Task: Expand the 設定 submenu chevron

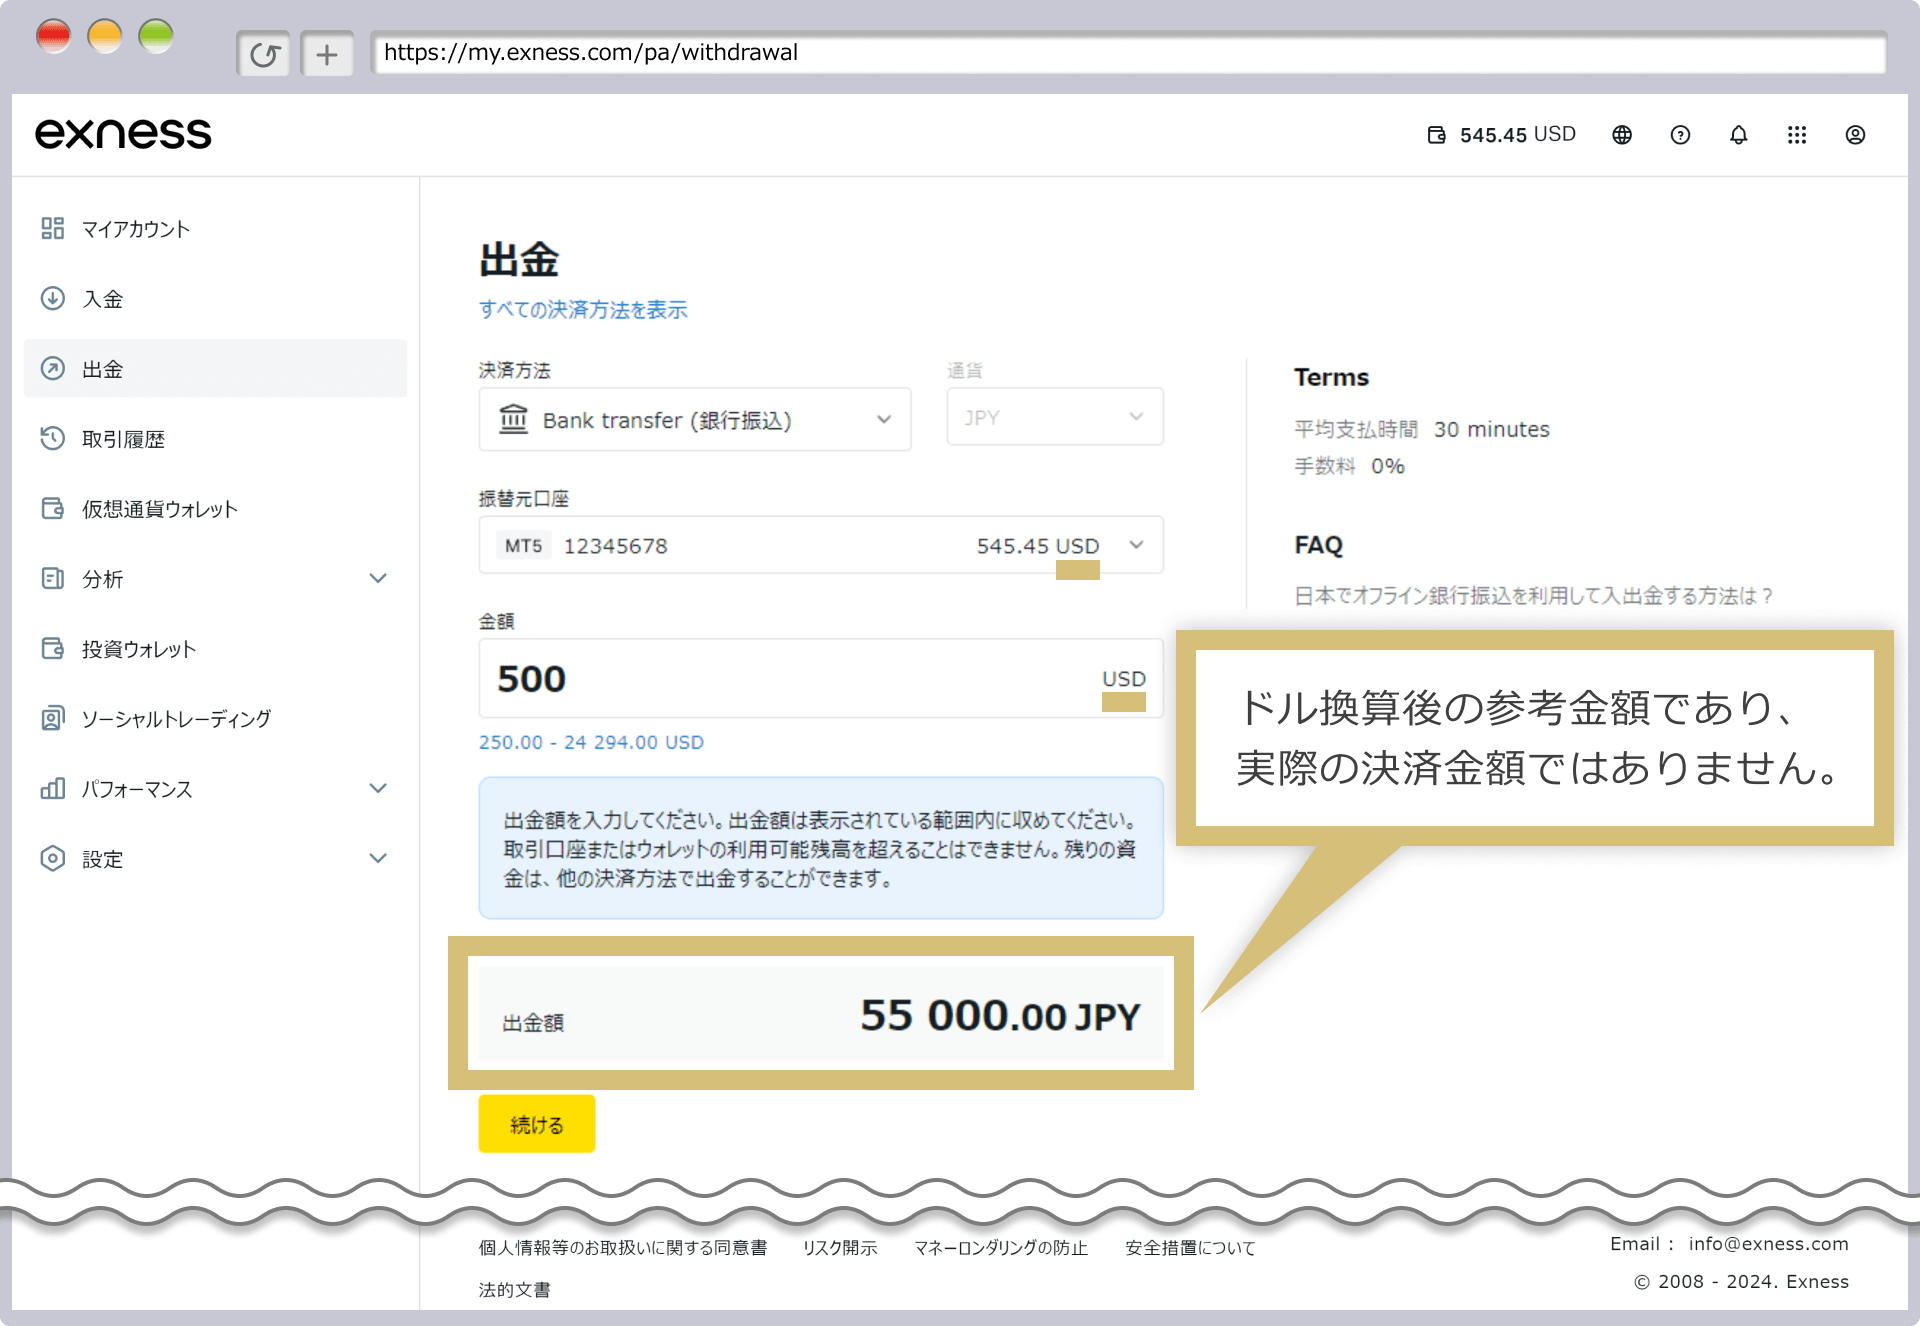Action: coord(378,858)
